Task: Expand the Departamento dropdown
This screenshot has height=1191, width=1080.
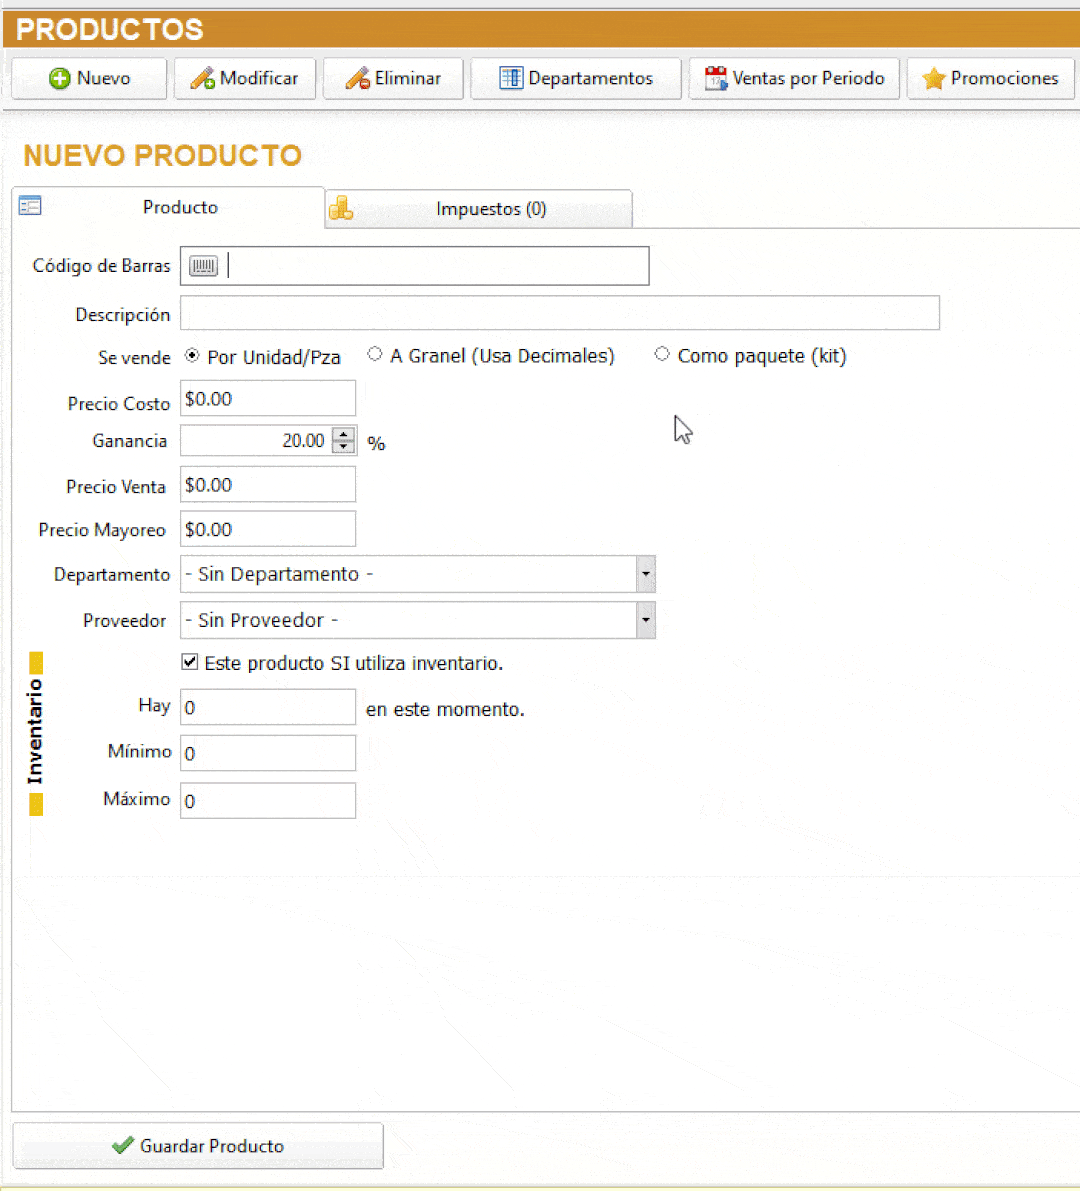Action: pyautogui.click(x=646, y=574)
